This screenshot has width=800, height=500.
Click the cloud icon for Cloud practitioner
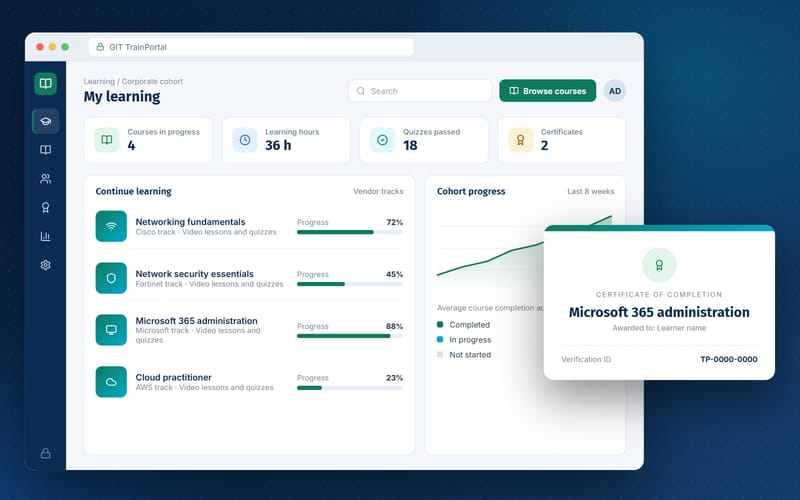click(111, 382)
